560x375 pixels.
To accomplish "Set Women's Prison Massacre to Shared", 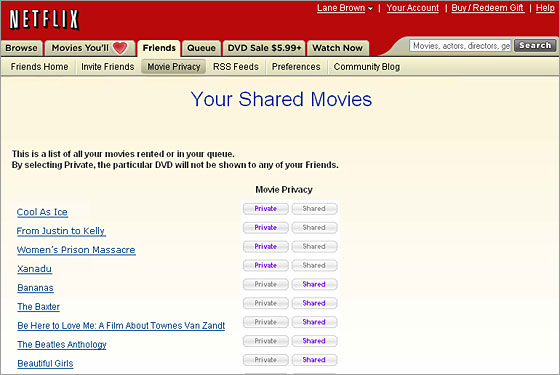I will point(314,247).
